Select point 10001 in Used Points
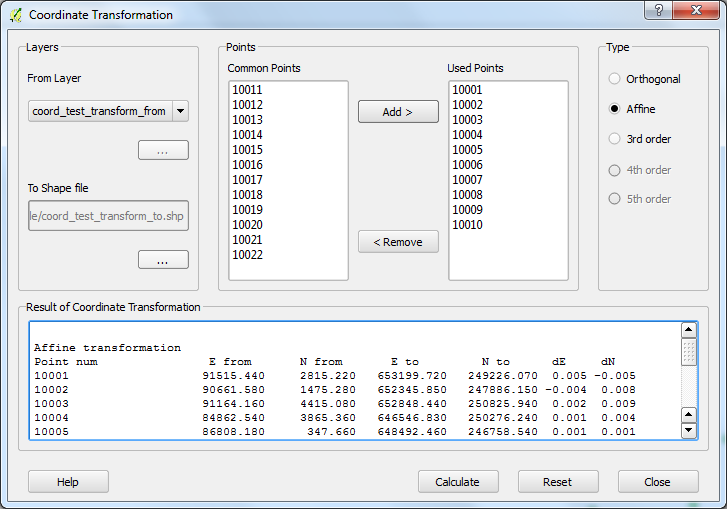 467,90
